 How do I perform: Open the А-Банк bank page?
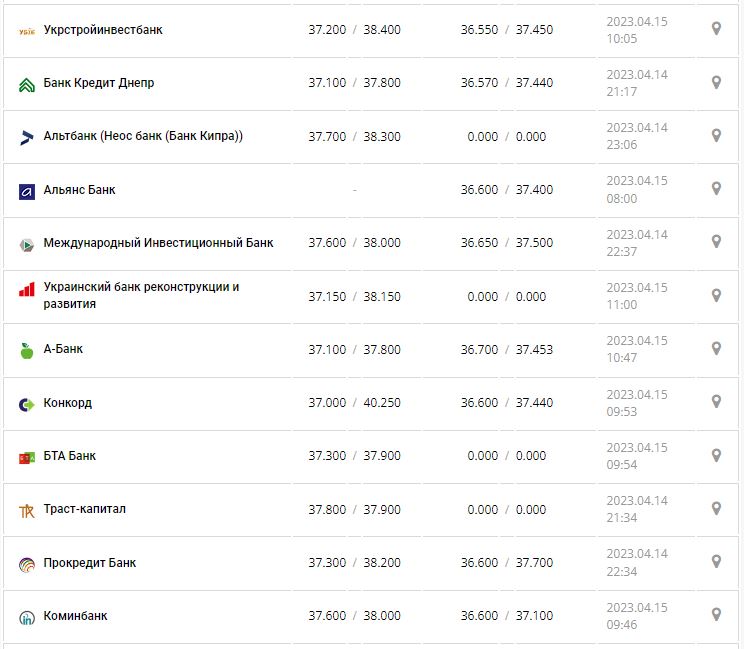click(64, 350)
